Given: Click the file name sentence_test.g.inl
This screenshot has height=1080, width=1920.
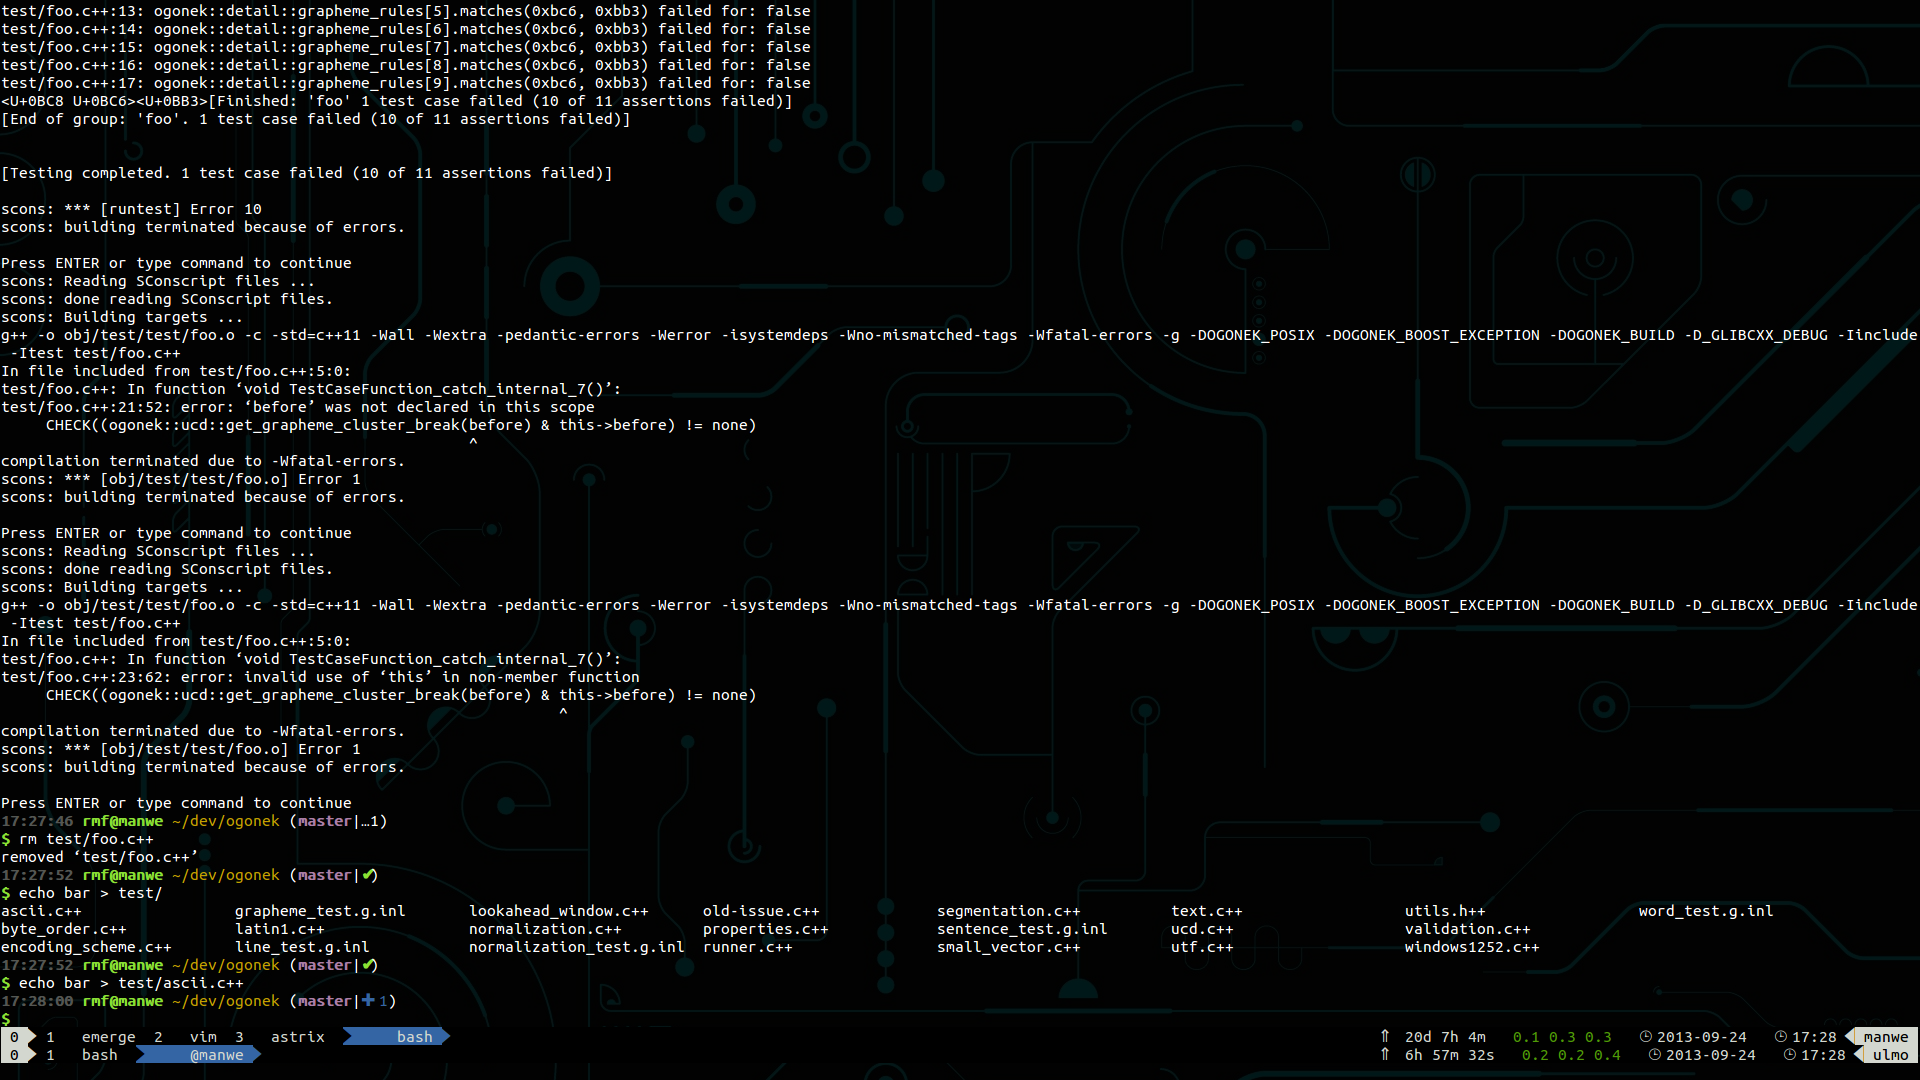Looking at the screenshot, I should point(1022,929).
